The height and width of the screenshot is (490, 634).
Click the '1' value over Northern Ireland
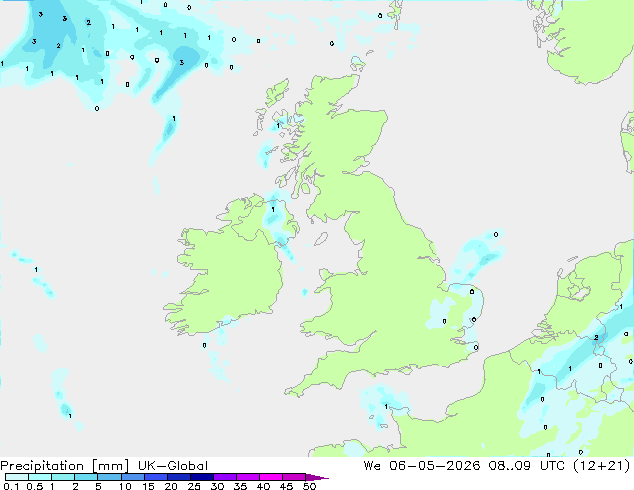click(x=273, y=209)
